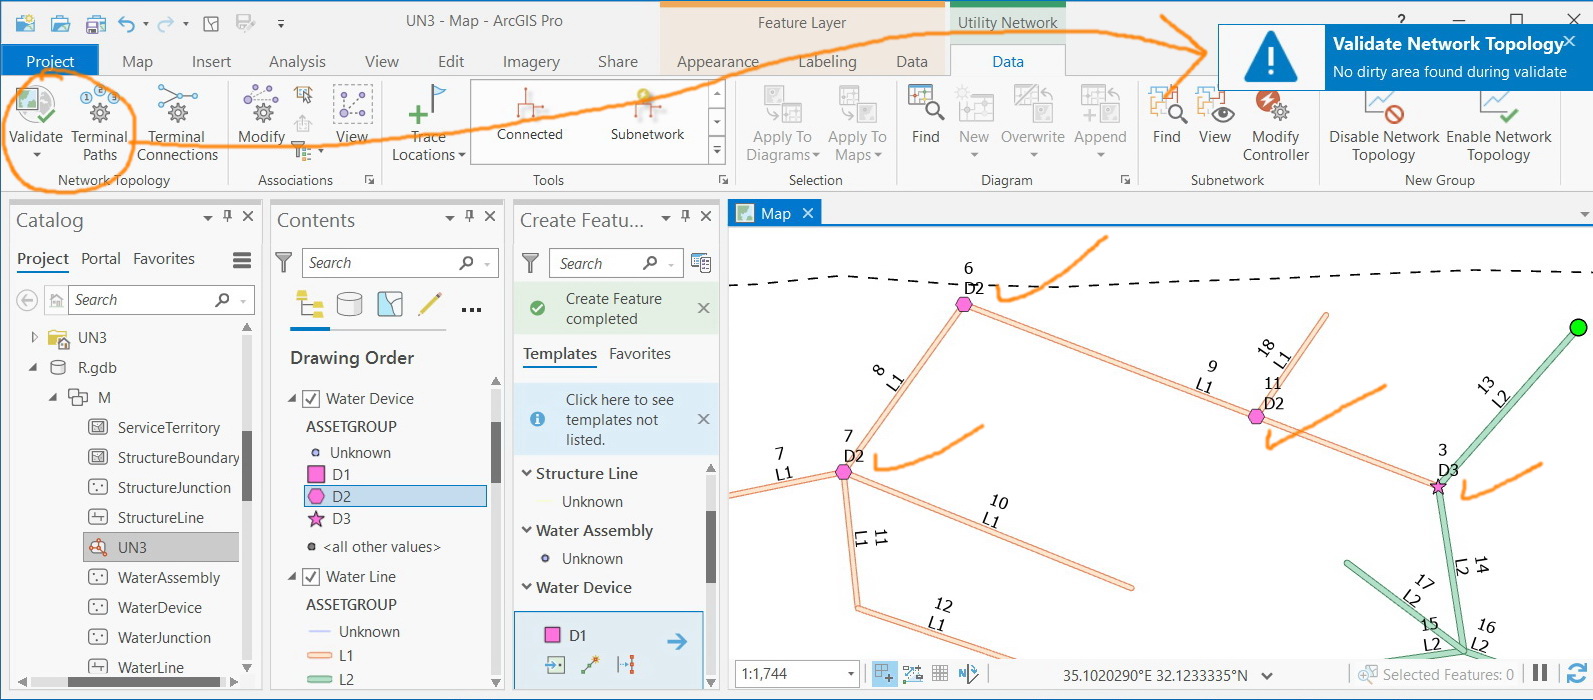Show List By Editing view
The image size is (1593, 700).
coord(430,305)
